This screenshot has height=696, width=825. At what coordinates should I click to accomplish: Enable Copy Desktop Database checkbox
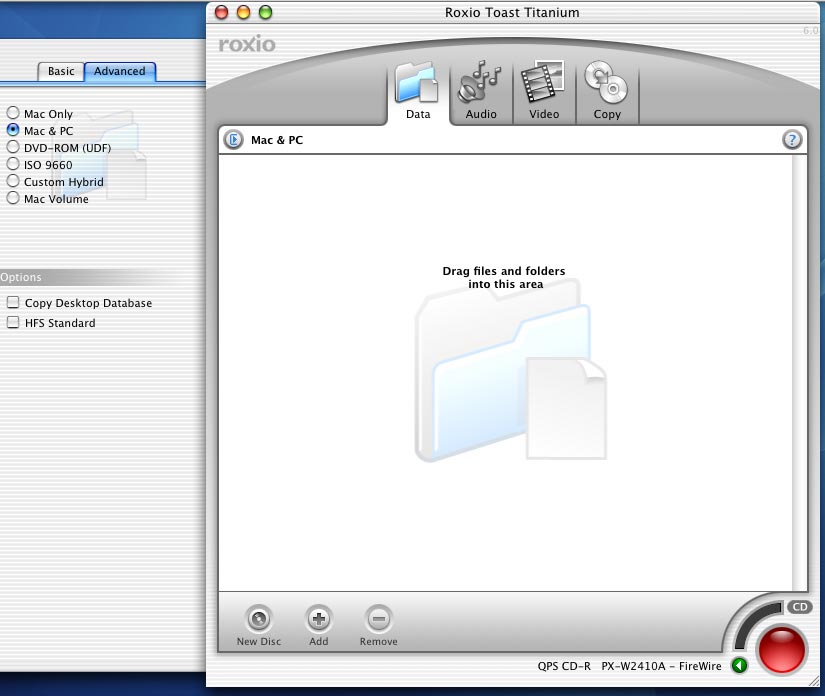13,302
